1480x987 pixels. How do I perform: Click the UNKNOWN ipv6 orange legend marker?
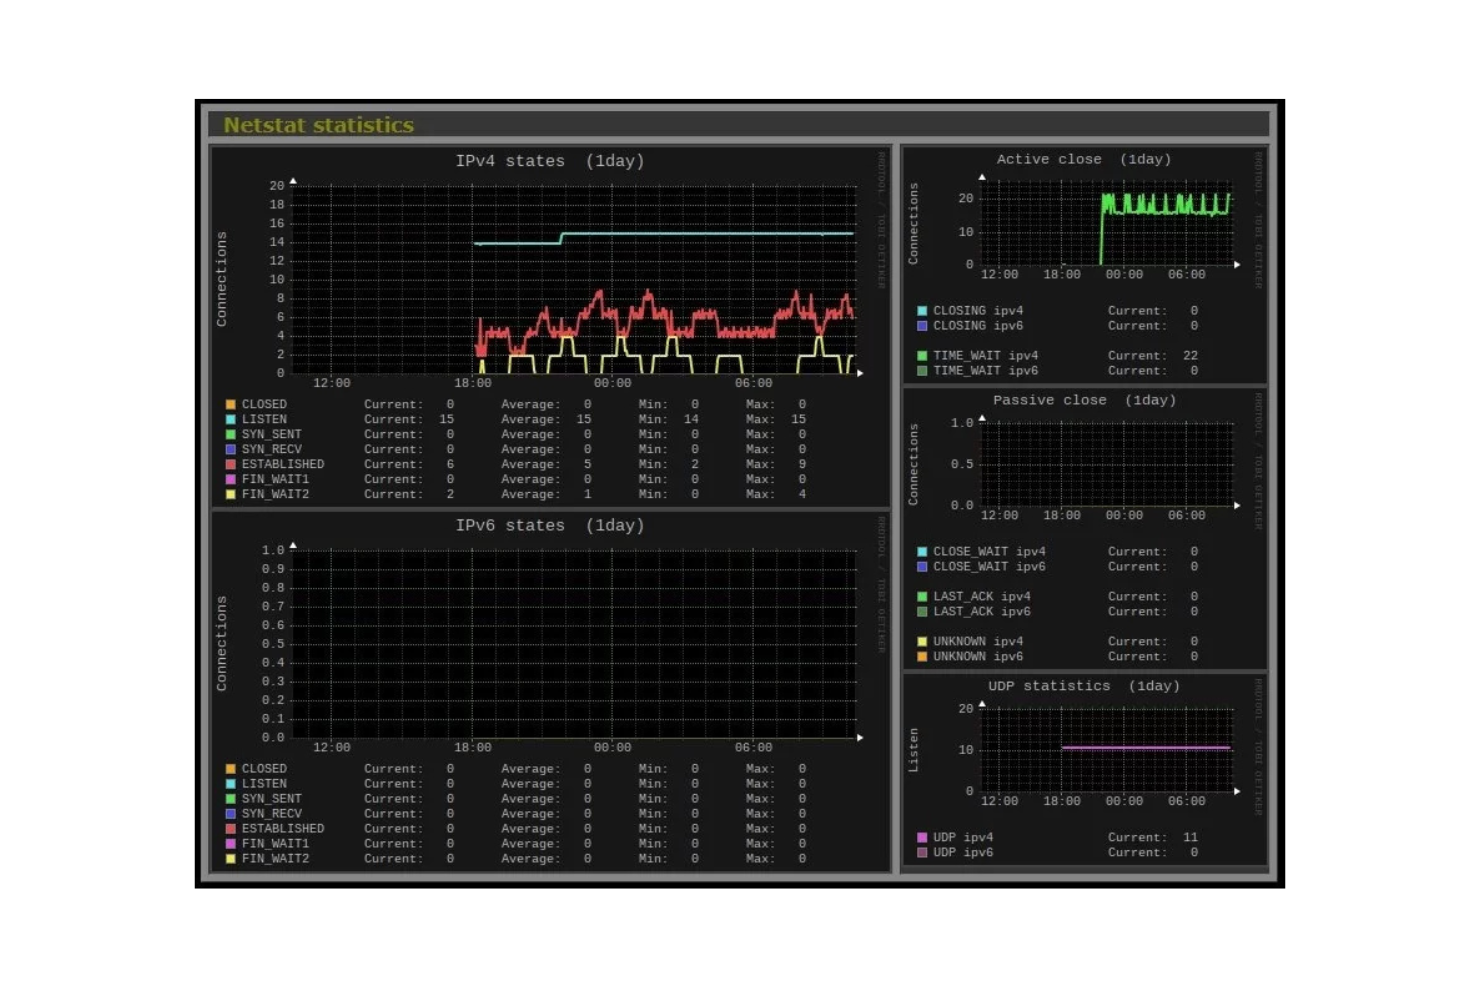pyautogui.click(x=921, y=656)
